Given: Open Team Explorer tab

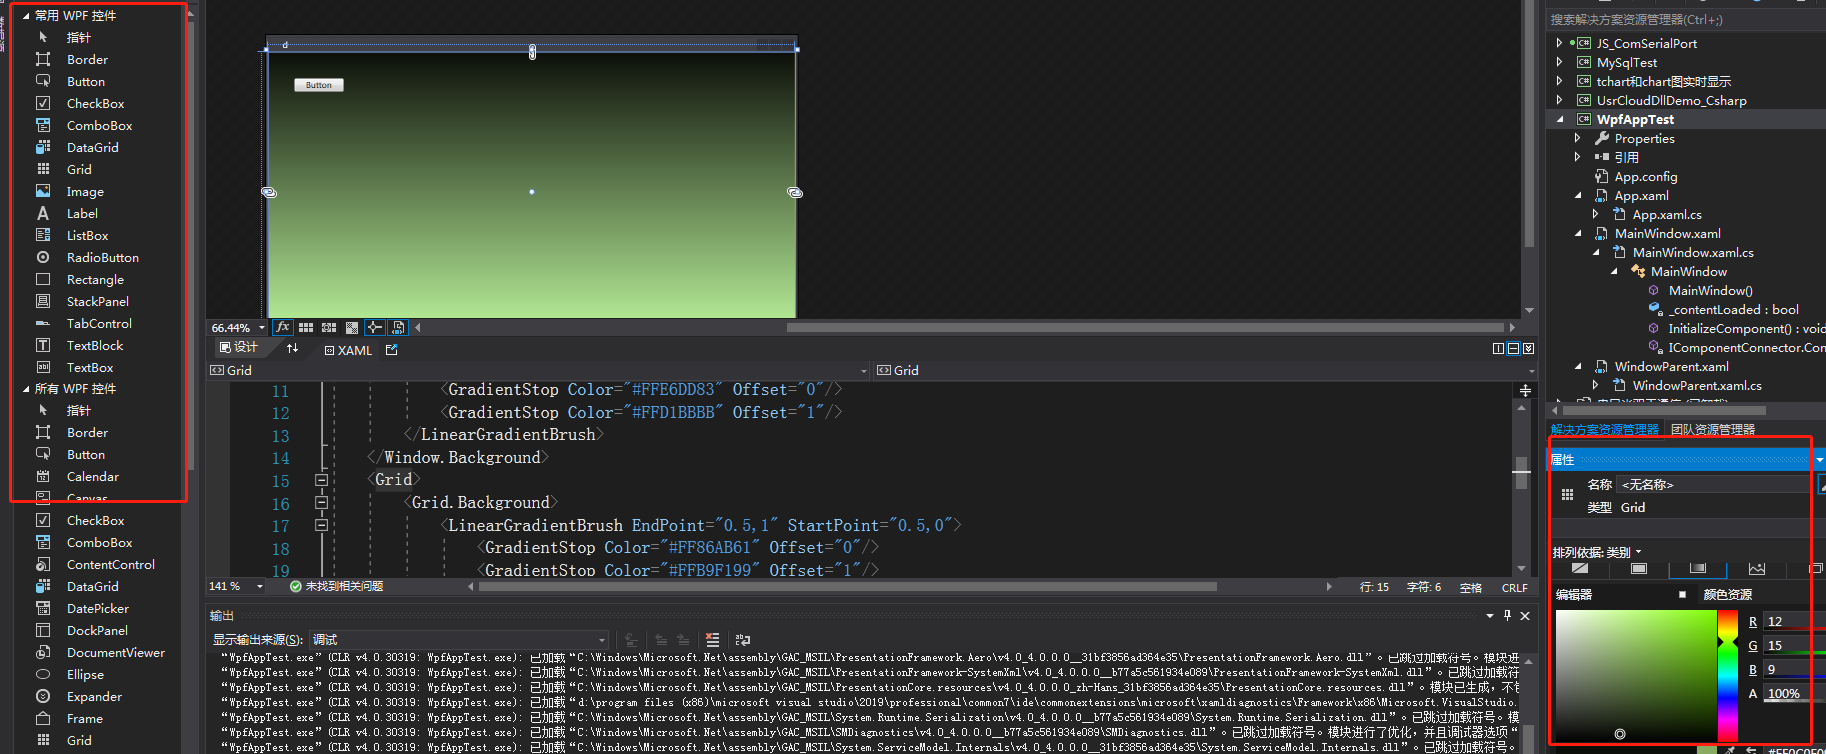Looking at the screenshot, I should pos(1713,429).
